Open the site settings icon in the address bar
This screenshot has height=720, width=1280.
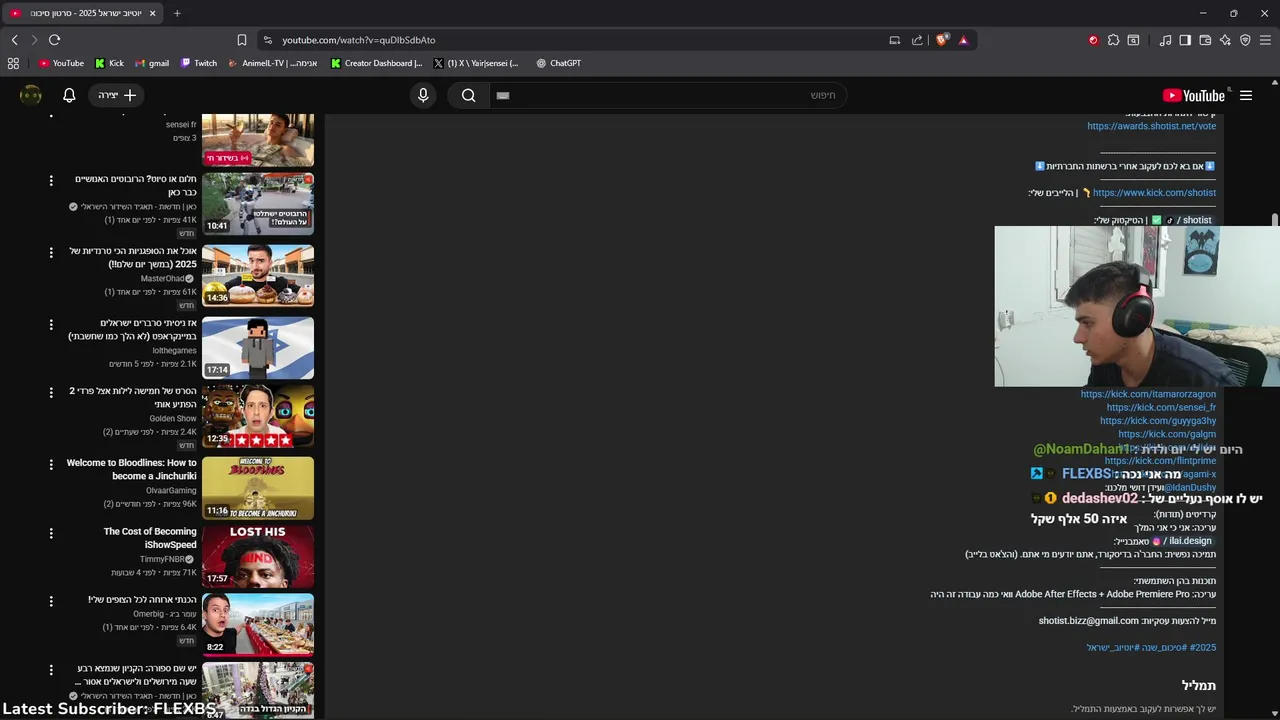(267, 40)
